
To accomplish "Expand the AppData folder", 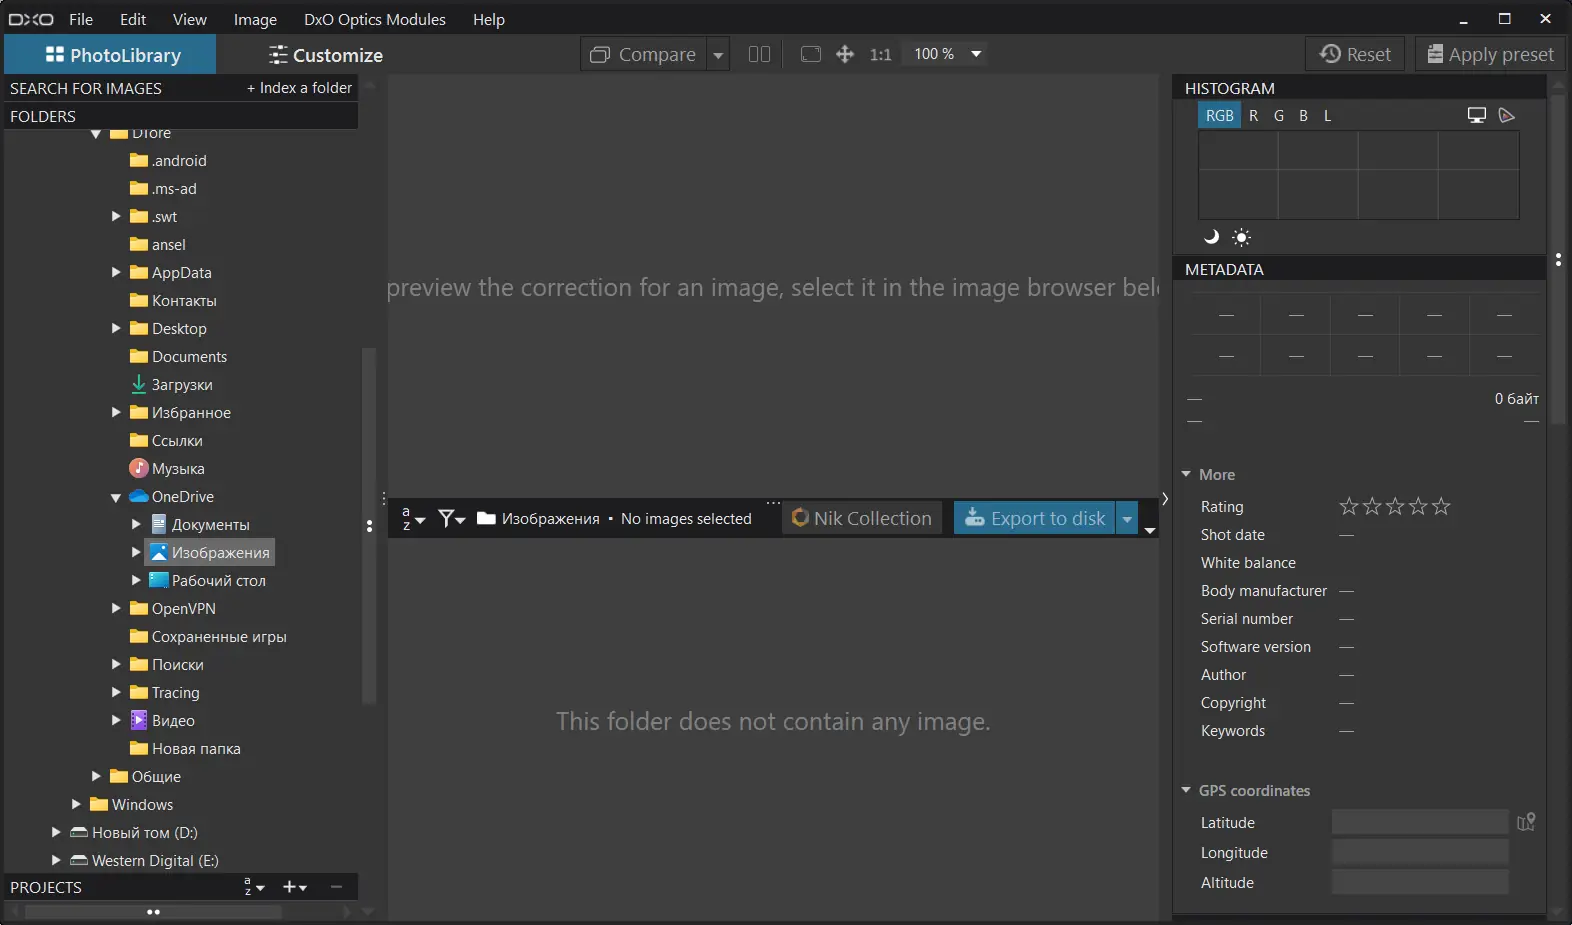I will (116, 272).
